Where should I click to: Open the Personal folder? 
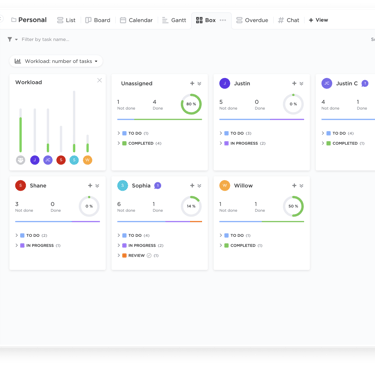click(29, 20)
